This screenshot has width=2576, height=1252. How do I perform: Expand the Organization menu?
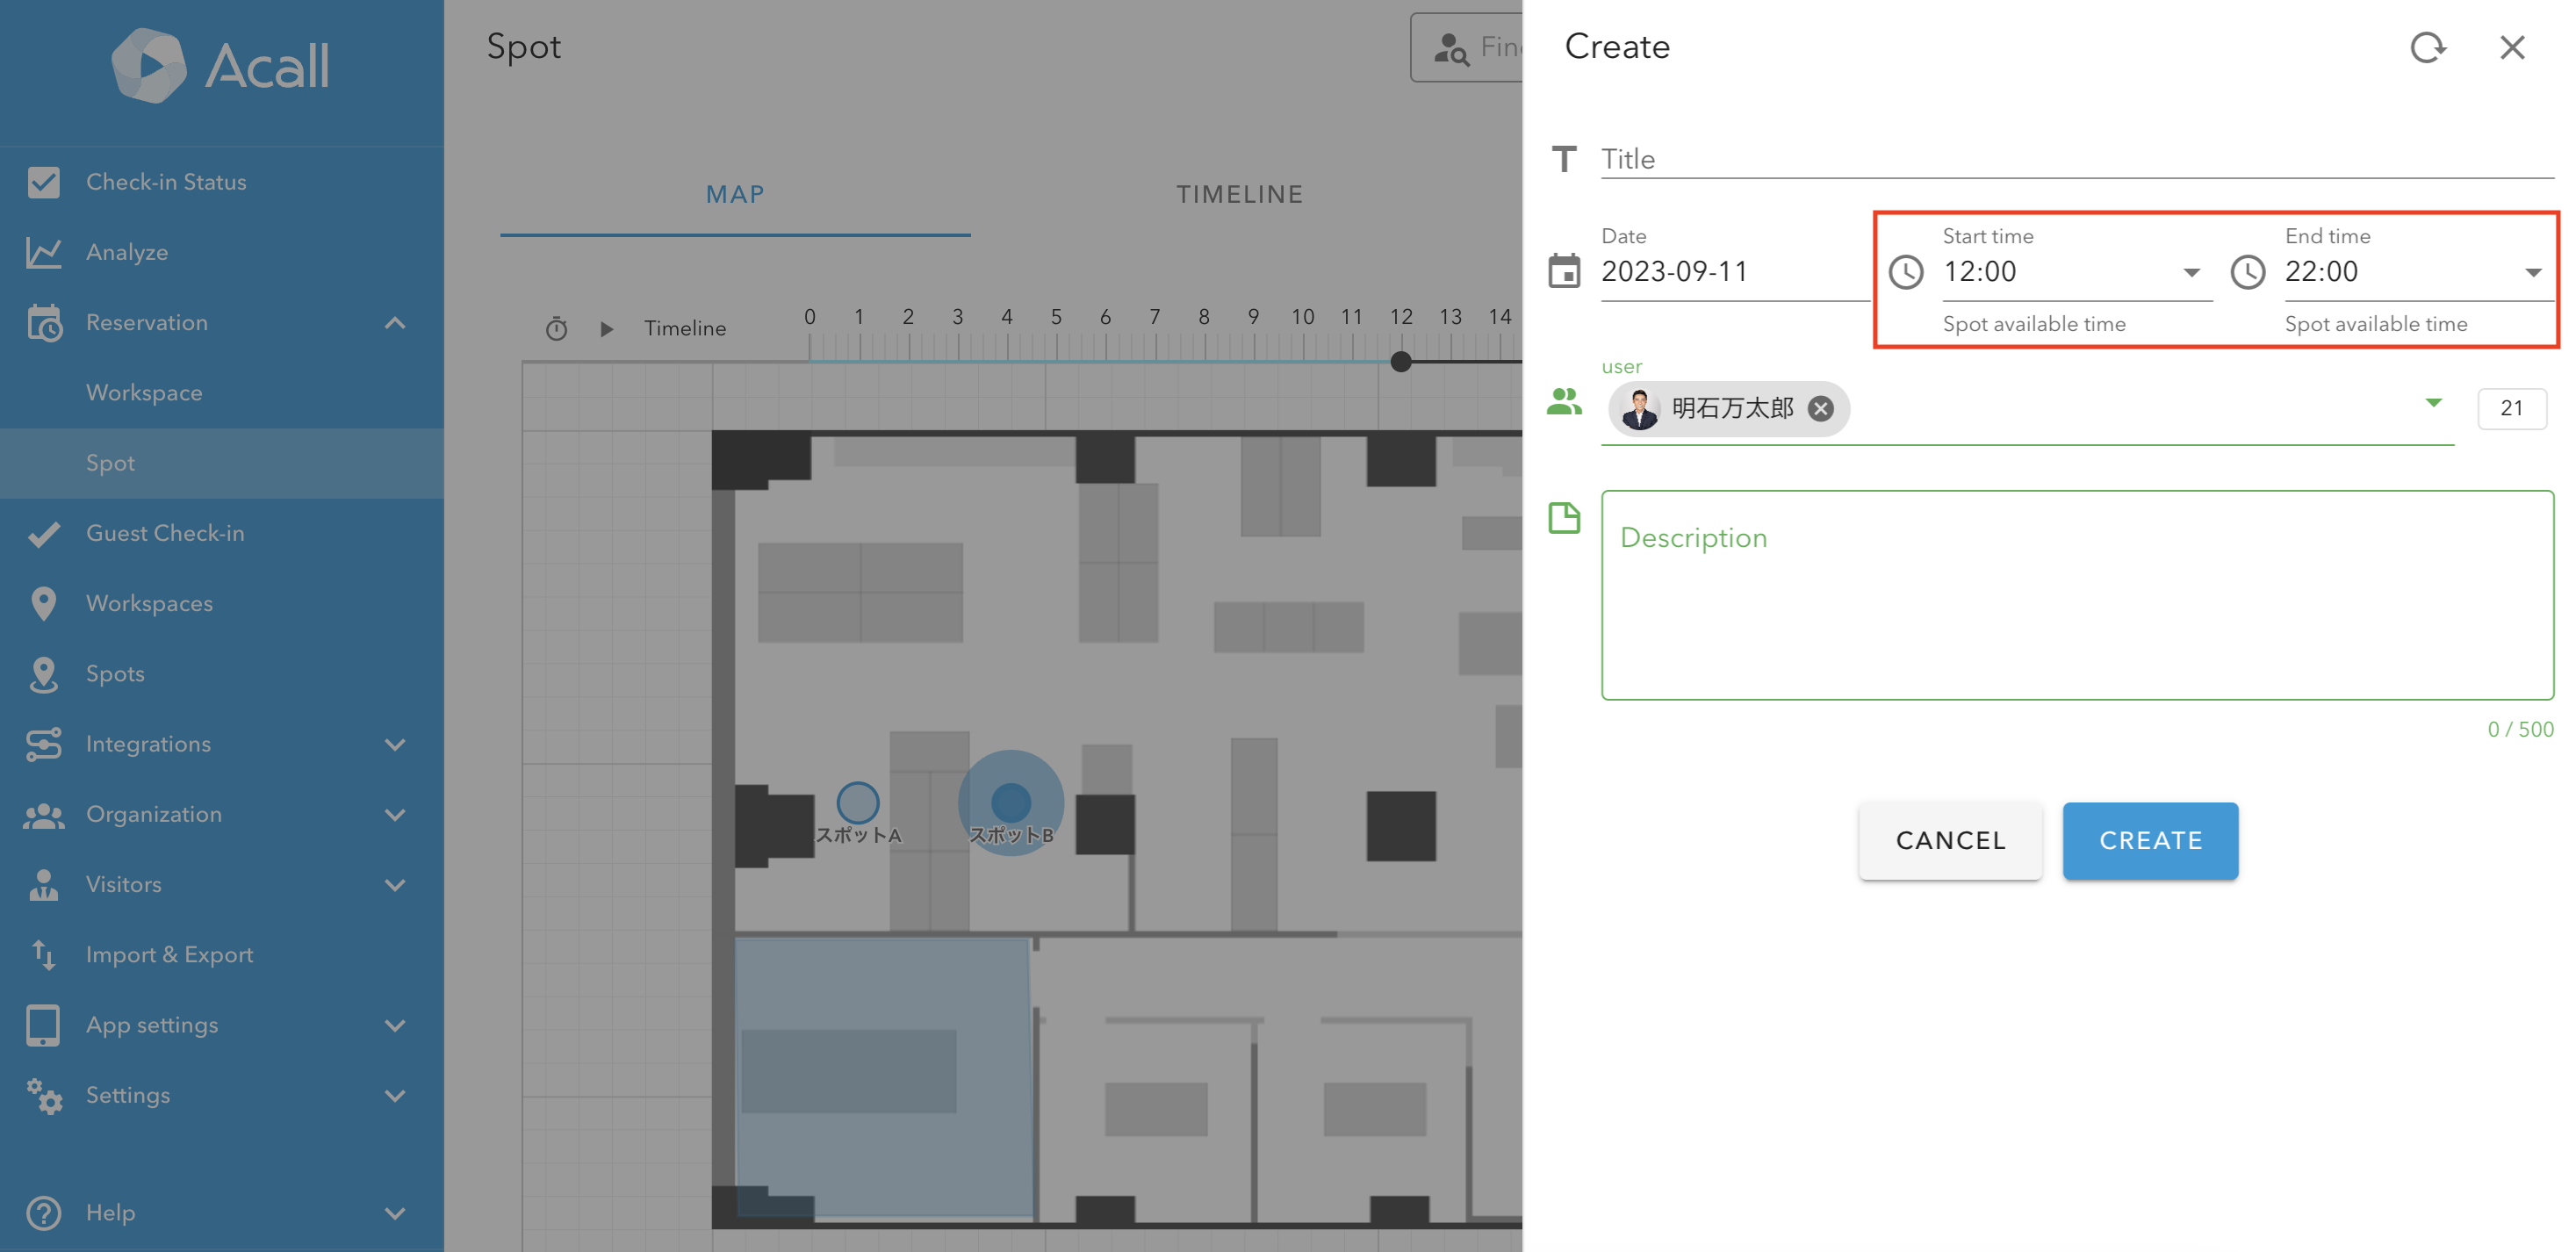coord(395,815)
